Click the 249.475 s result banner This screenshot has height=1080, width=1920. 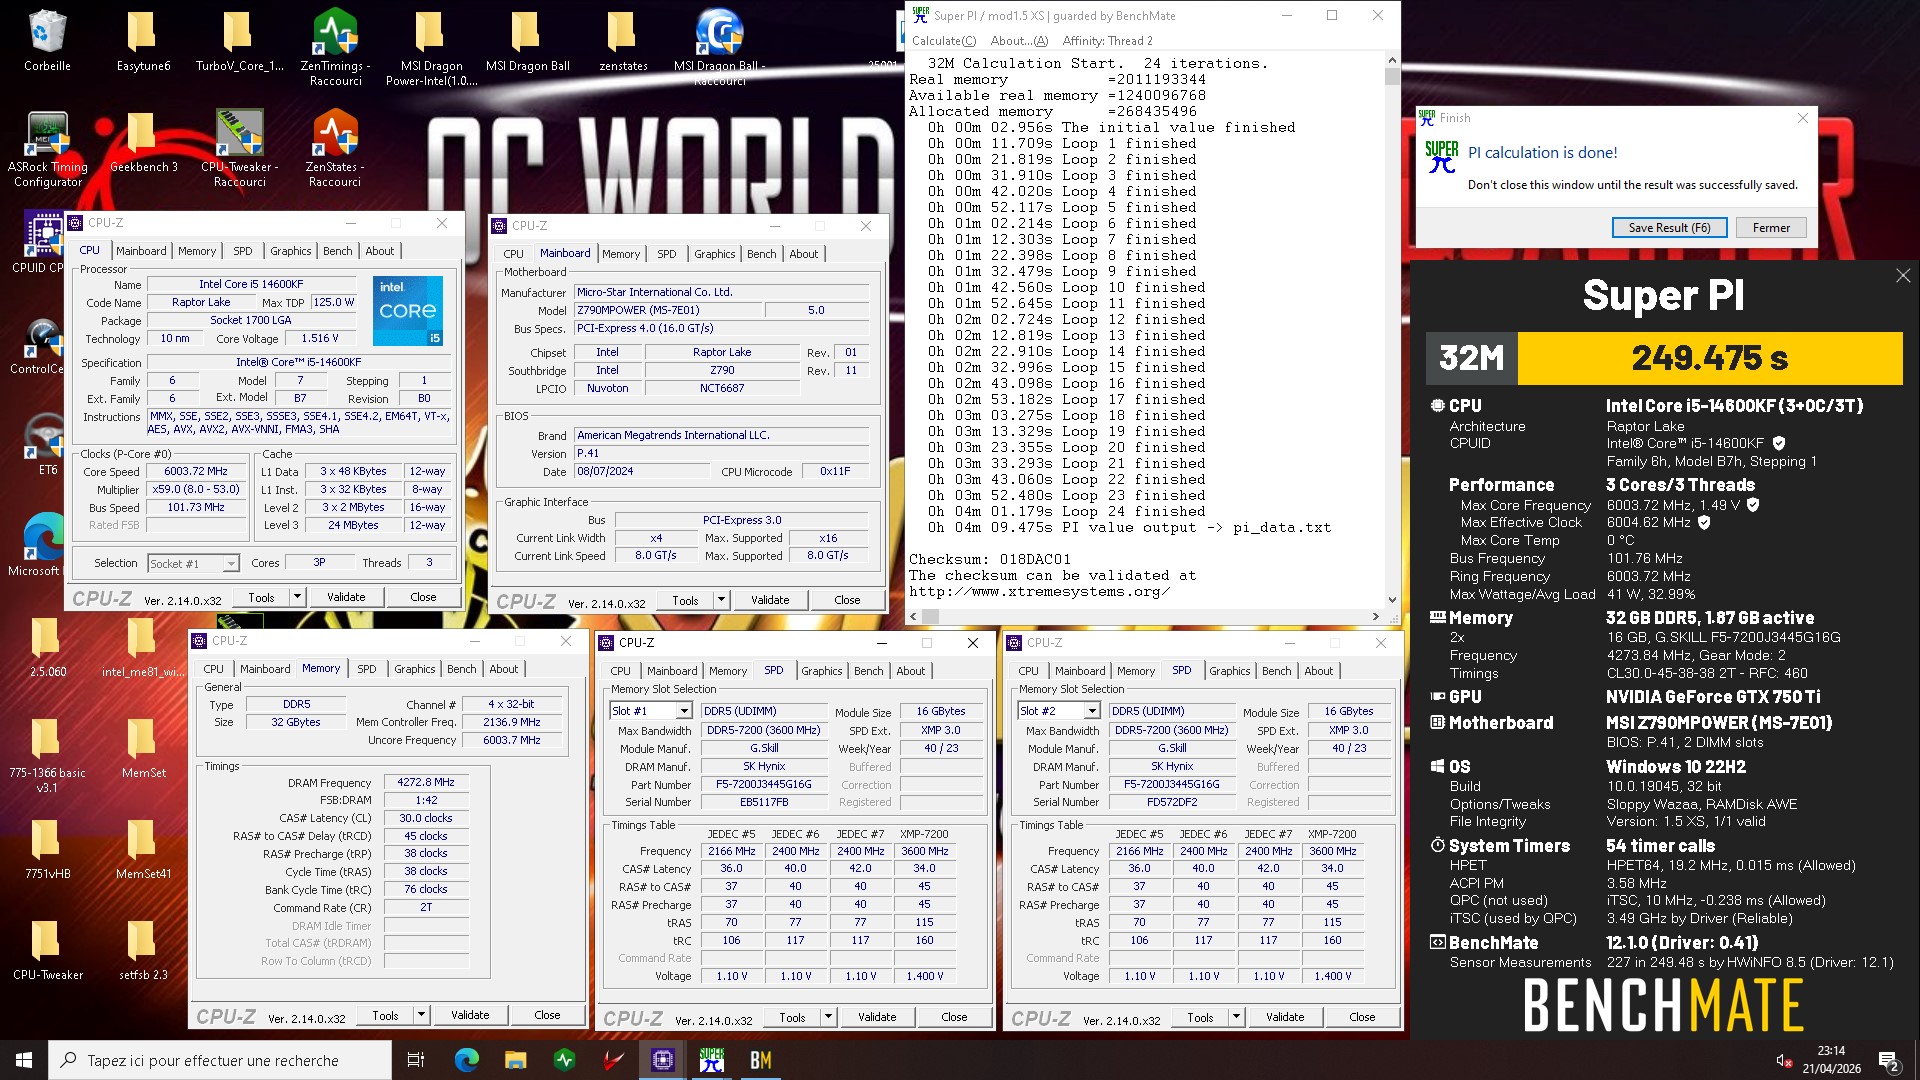point(1709,358)
